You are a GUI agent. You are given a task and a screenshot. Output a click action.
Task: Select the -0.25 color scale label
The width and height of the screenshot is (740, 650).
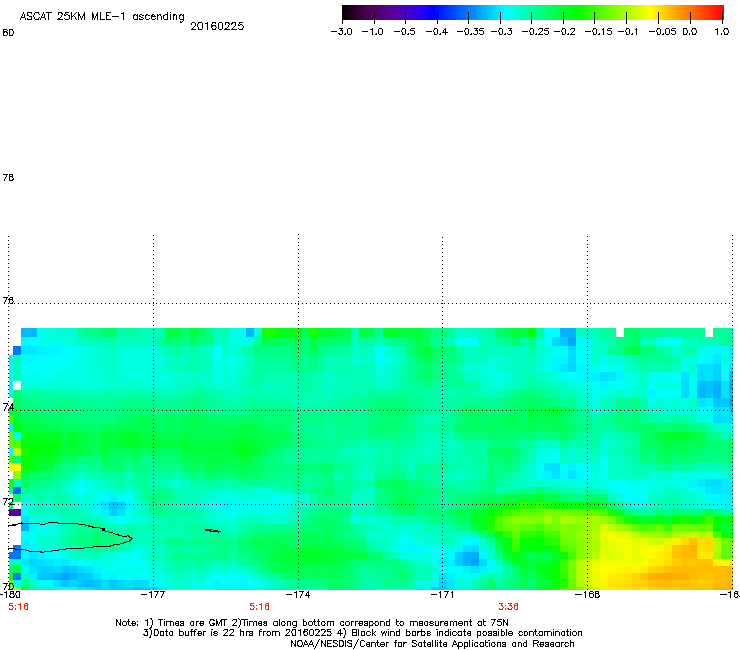pos(536,32)
